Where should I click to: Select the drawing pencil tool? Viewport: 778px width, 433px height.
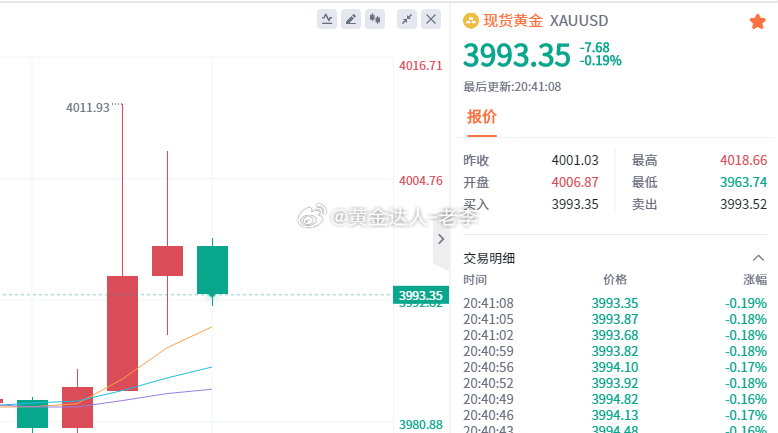point(351,19)
